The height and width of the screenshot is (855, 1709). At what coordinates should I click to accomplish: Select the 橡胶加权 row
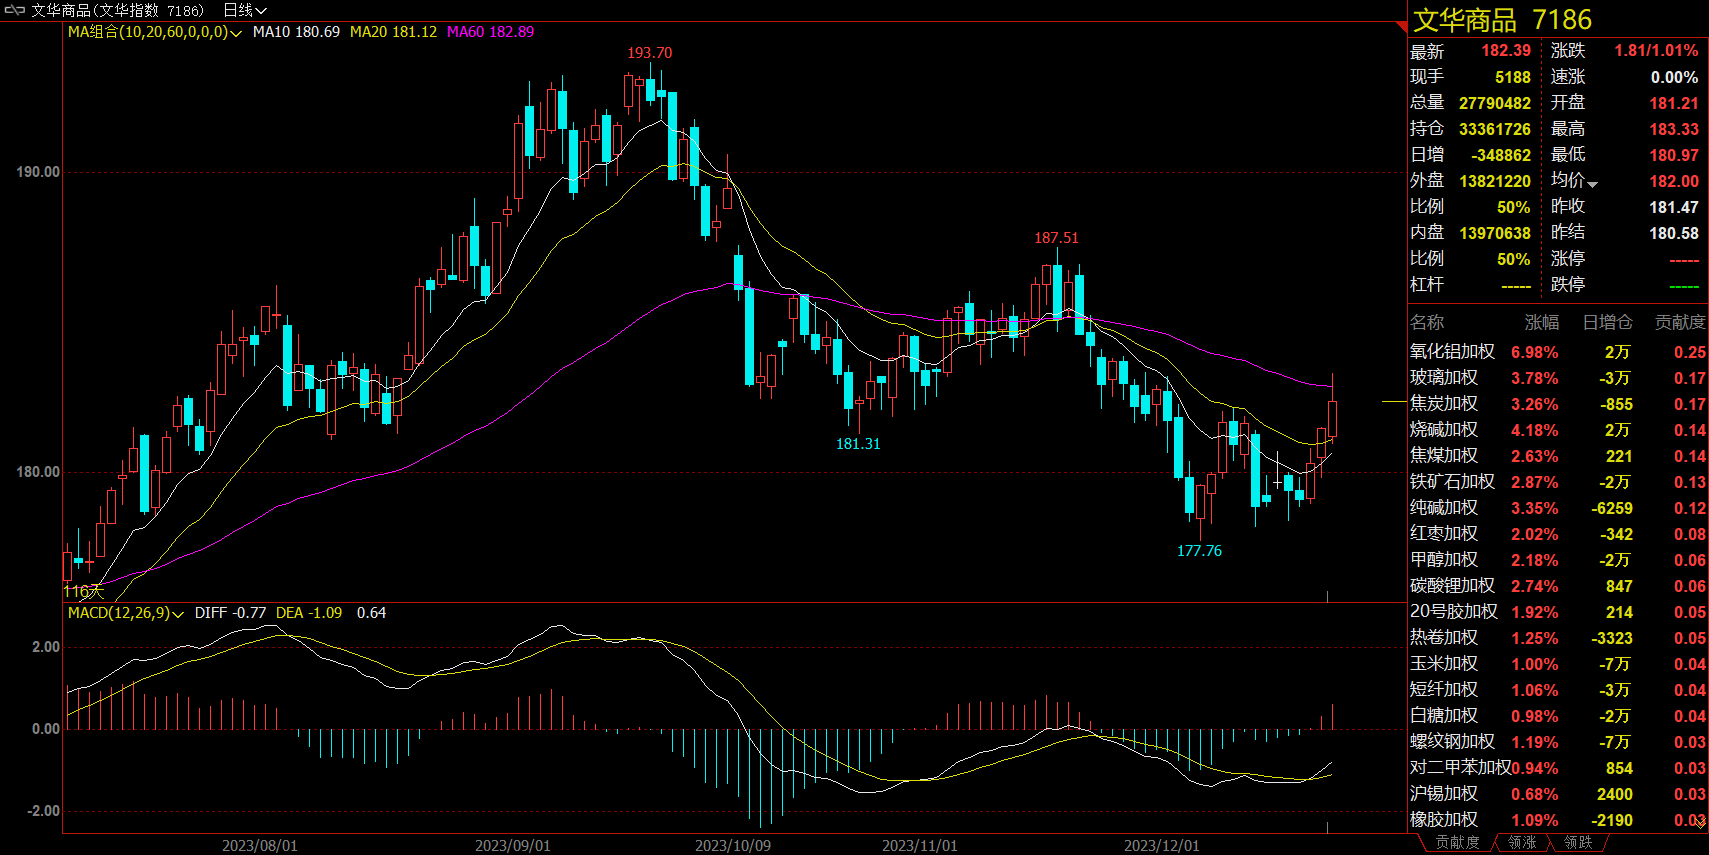pos(1558,820)
